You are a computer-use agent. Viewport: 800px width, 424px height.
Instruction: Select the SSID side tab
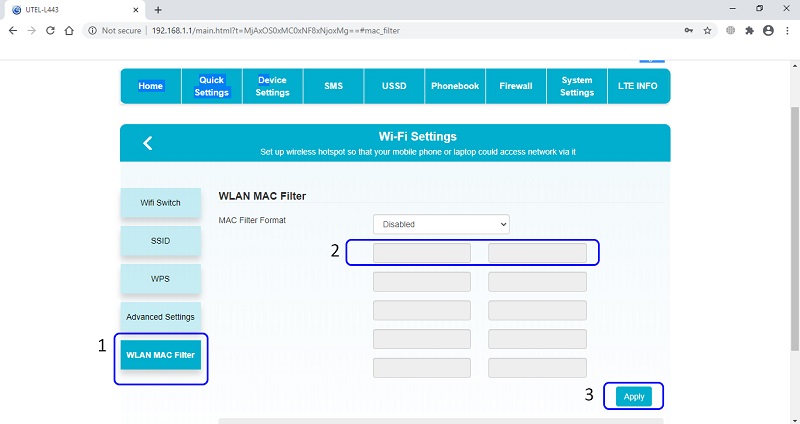tap(161, 241)
